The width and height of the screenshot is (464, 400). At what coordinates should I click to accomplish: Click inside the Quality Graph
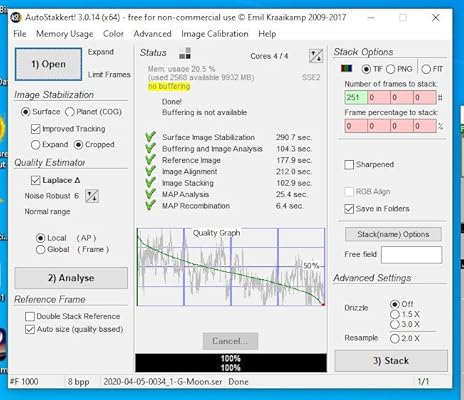coord(231,267)
